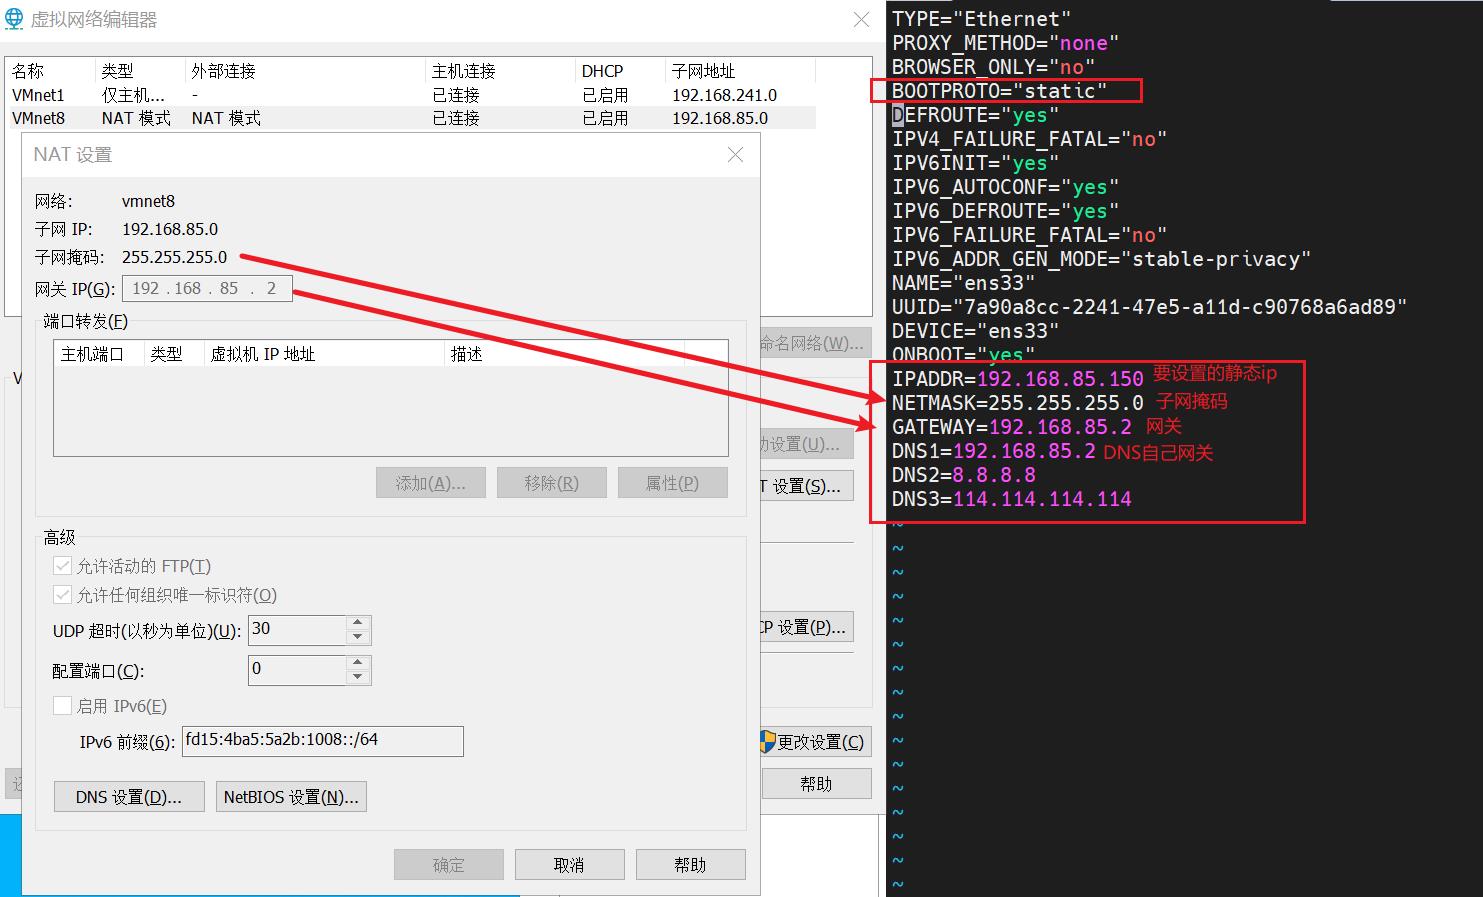The height and width of the screenshot is (897, 1483).
Task: Click DNS2=8.8.8.8 line in terminal
Action: [x=963, y=475]
